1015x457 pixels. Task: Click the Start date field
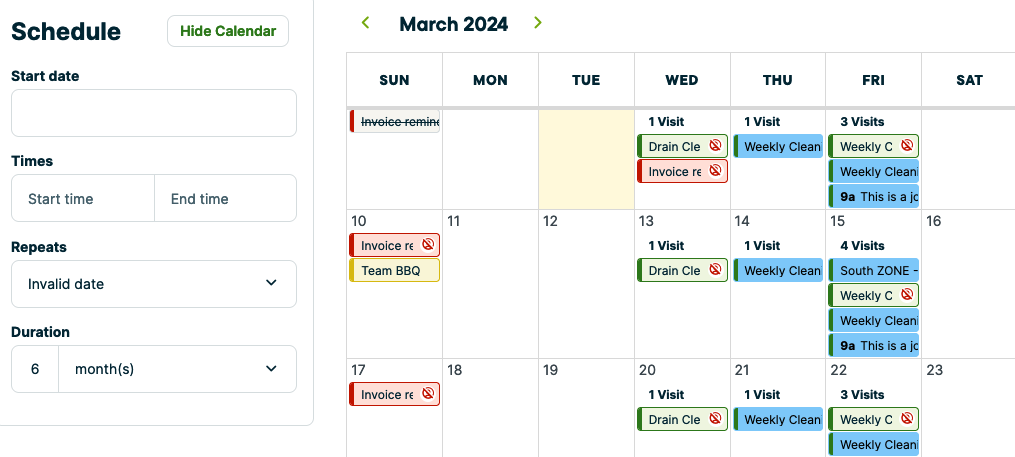point(154,113)
